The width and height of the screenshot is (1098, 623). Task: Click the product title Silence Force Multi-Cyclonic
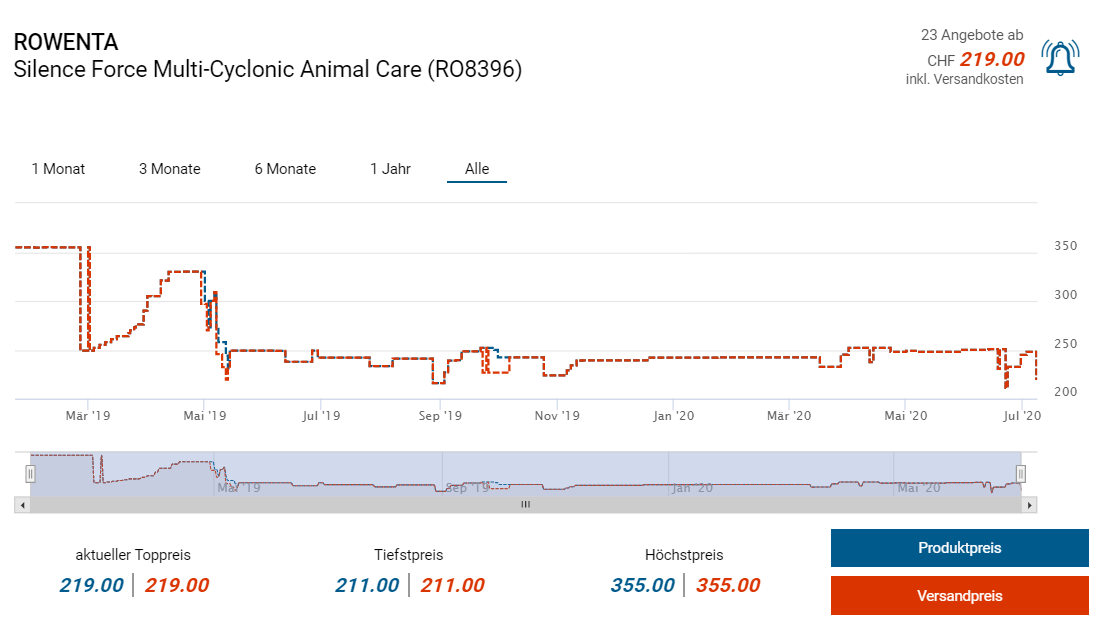267,70
